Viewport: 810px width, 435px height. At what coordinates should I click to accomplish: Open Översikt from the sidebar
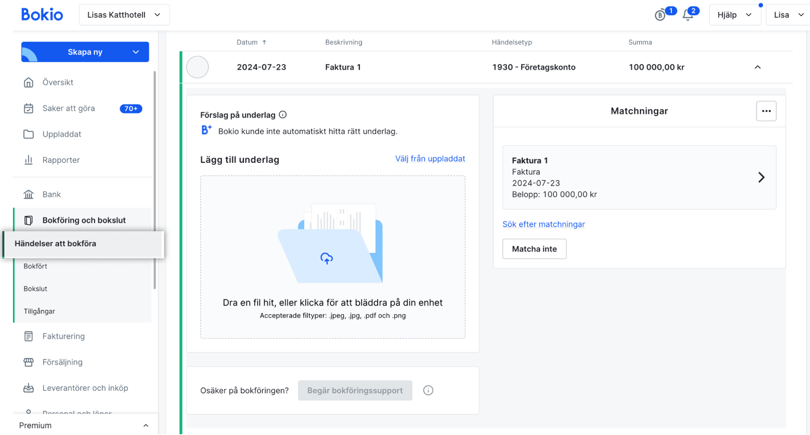pyautogui.click(x=57, y=82)
